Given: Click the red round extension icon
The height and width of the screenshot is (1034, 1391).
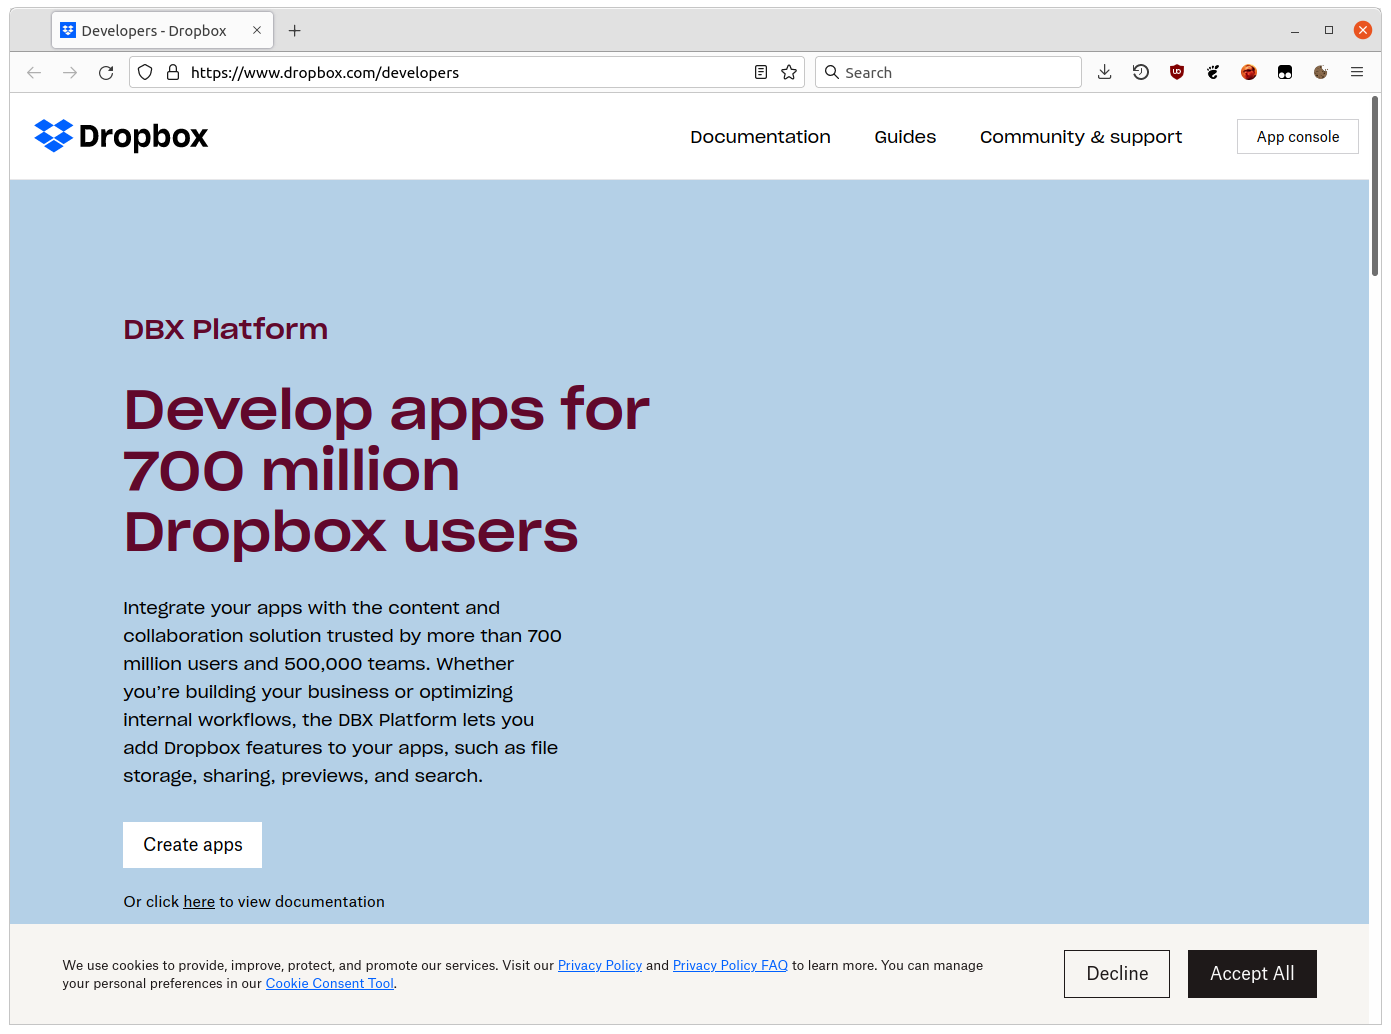Looking at the screenshot, I should (x=1249, y=72).
